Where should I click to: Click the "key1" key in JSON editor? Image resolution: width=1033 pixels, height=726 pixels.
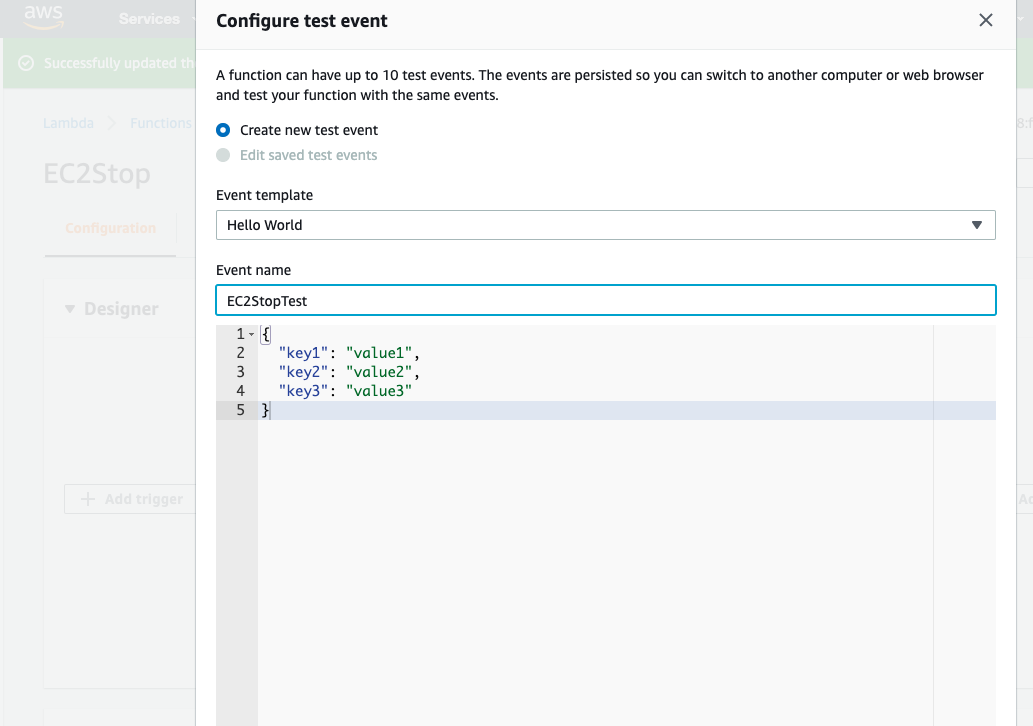304,353
